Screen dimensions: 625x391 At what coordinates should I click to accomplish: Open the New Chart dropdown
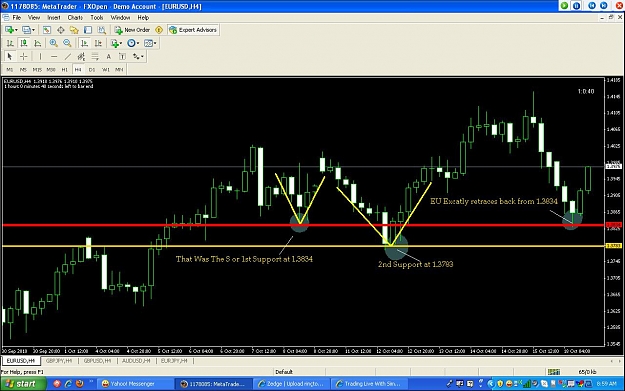coord(11,30)
